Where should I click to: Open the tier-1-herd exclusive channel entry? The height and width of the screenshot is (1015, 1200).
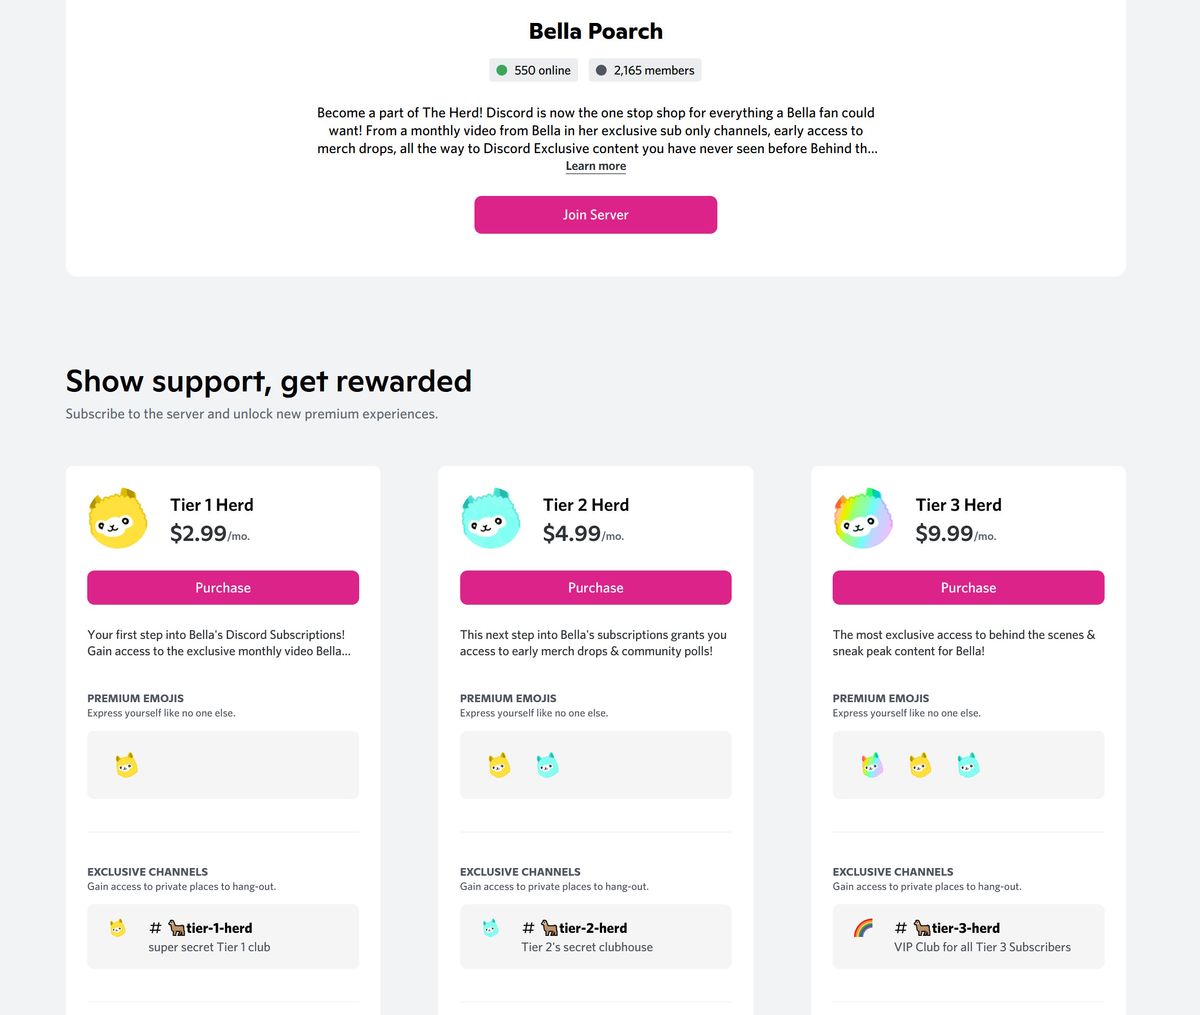pyautogui.click(x=222, y=936)
